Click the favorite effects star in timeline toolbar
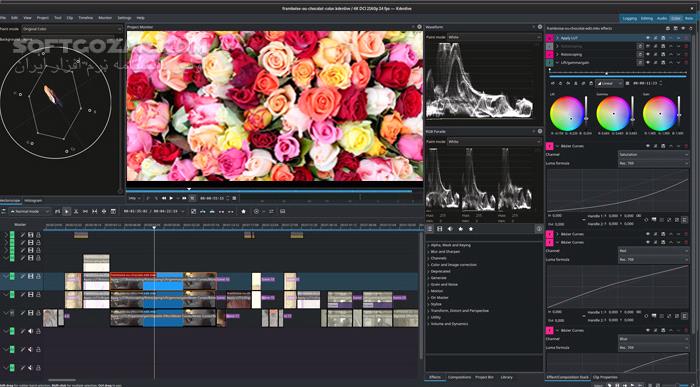Viewport: 700px width, 387px height. tap(243, 211)
